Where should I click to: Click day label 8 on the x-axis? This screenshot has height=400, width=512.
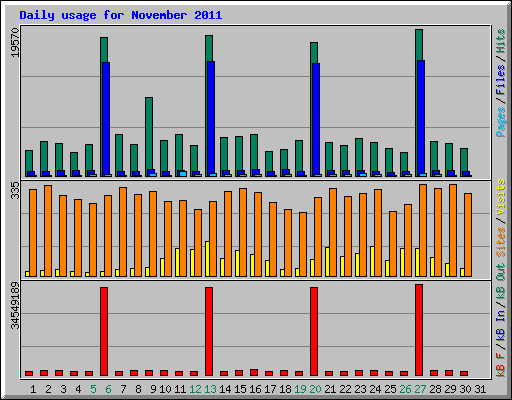138,389
